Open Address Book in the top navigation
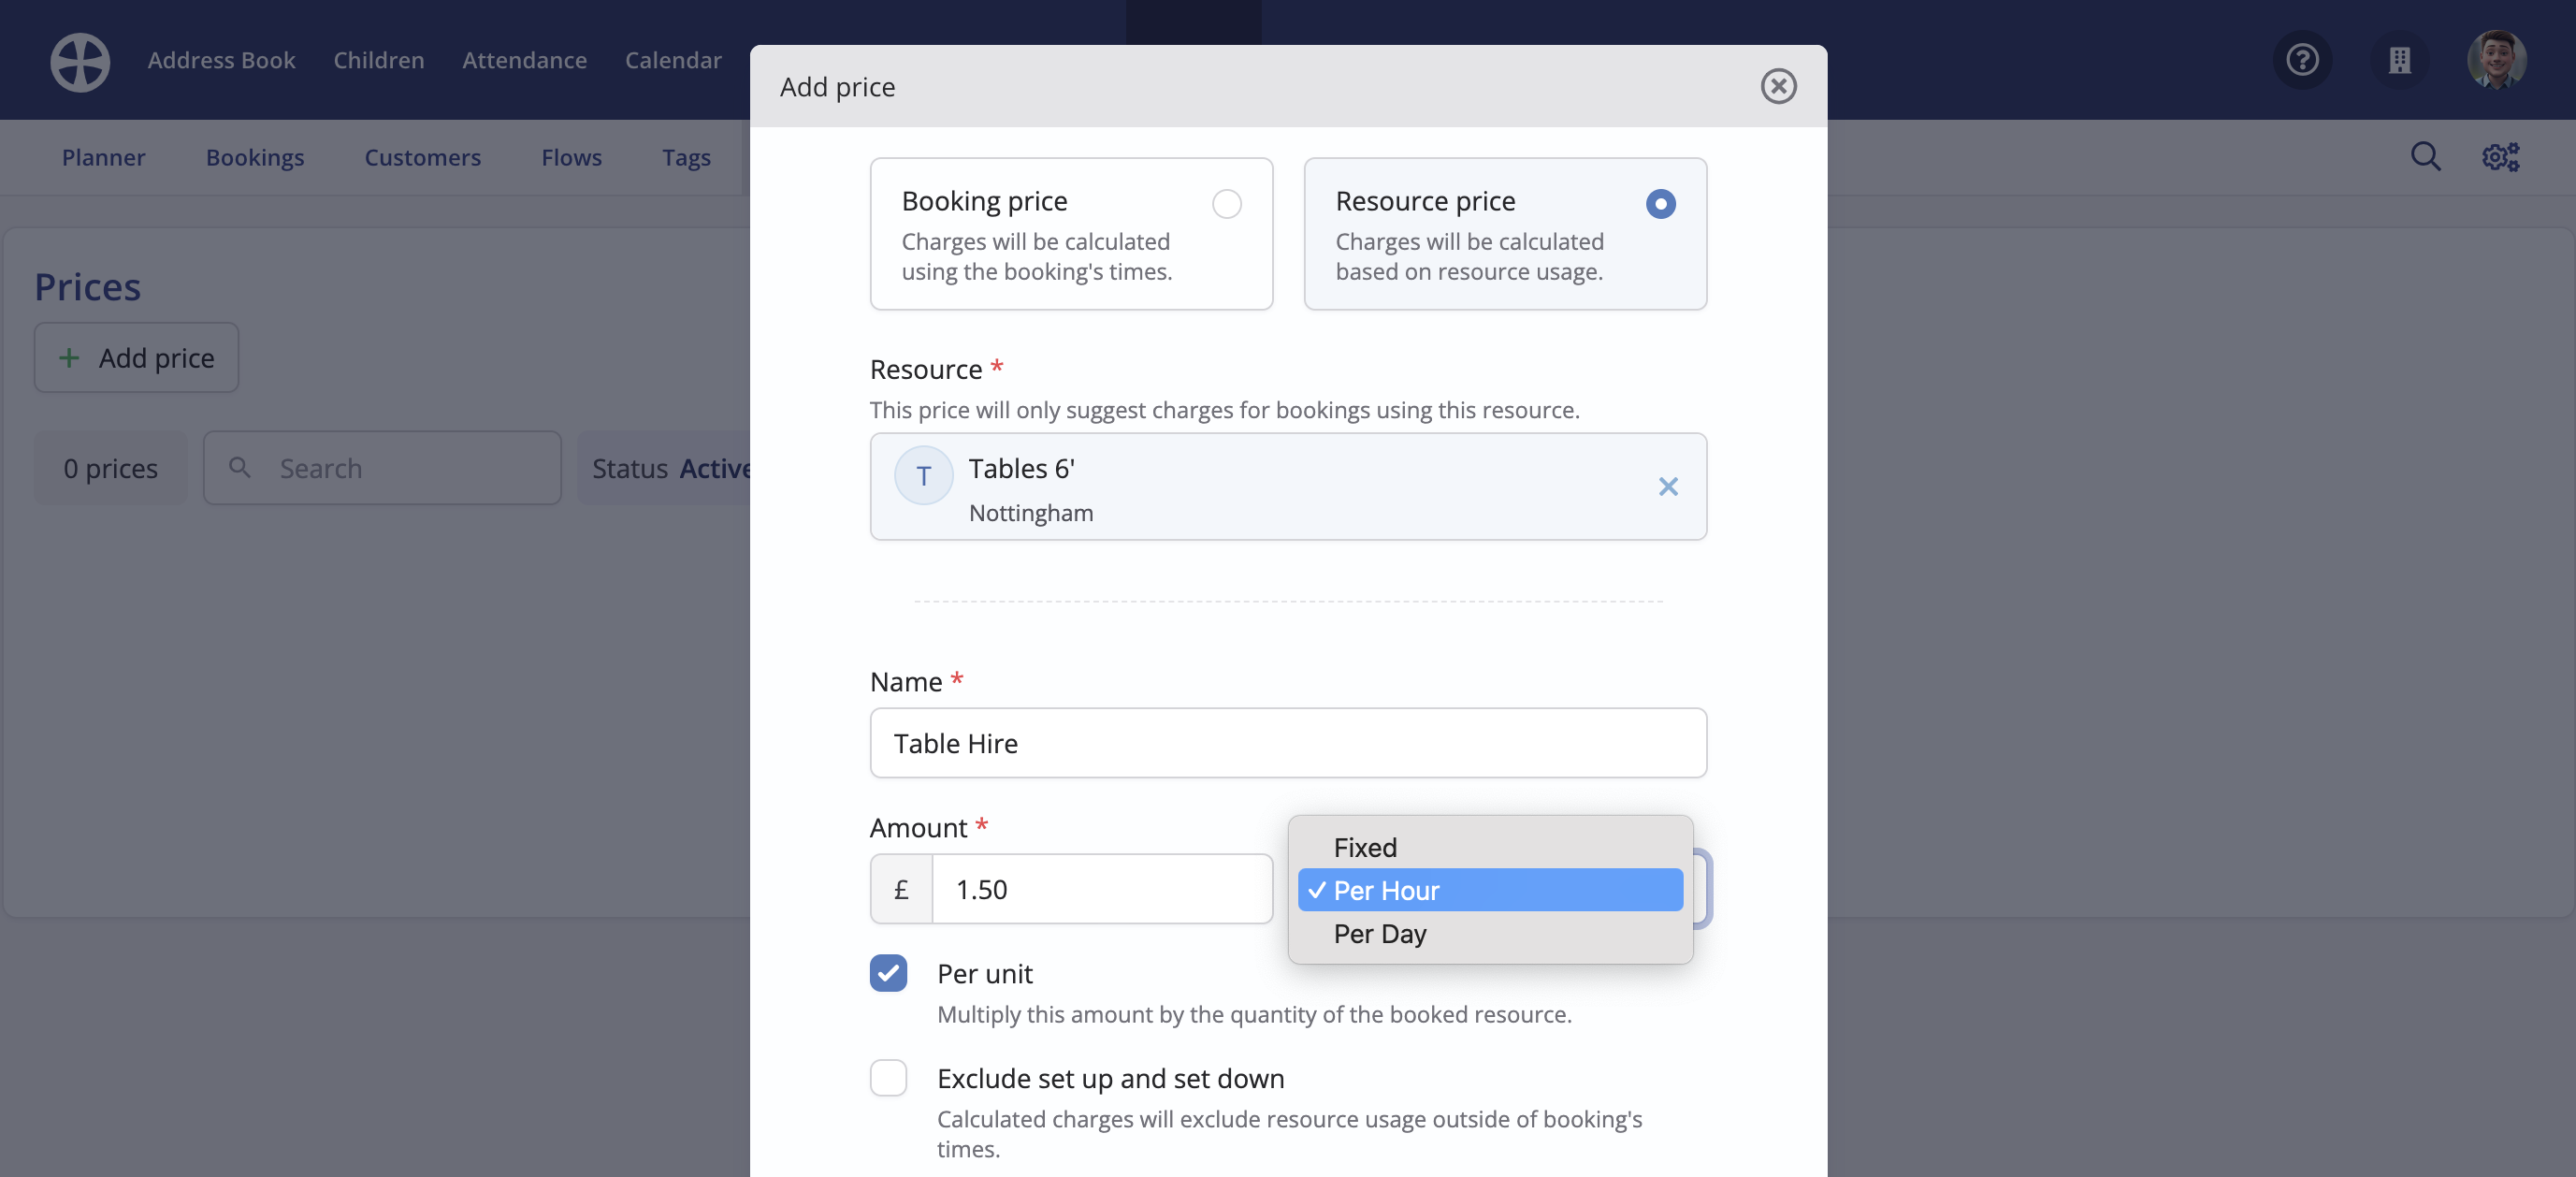This screenshot has height=1177, width=2576. coord(221,60)
